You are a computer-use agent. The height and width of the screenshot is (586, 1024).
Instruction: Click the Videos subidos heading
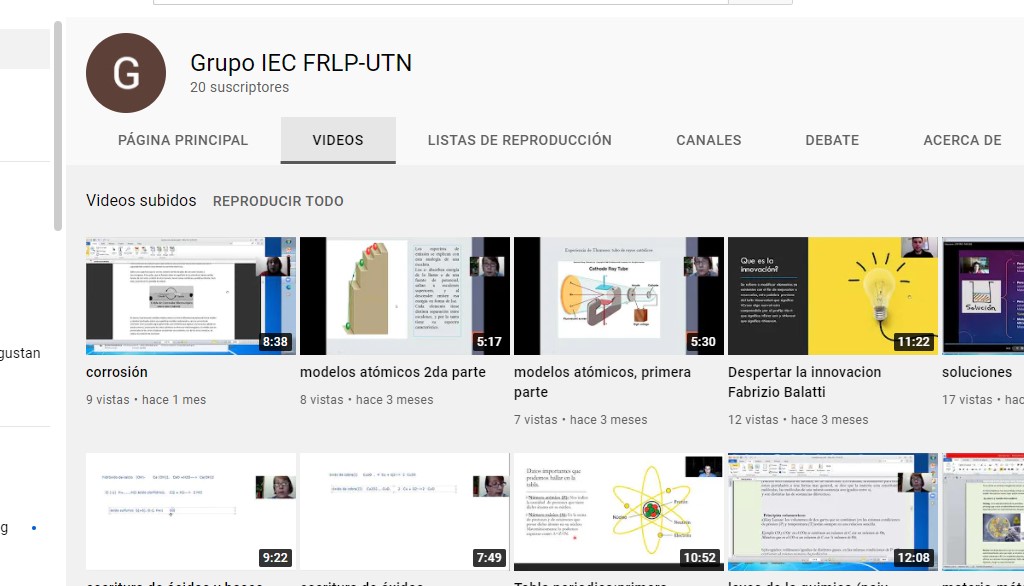tap(141, 201)
